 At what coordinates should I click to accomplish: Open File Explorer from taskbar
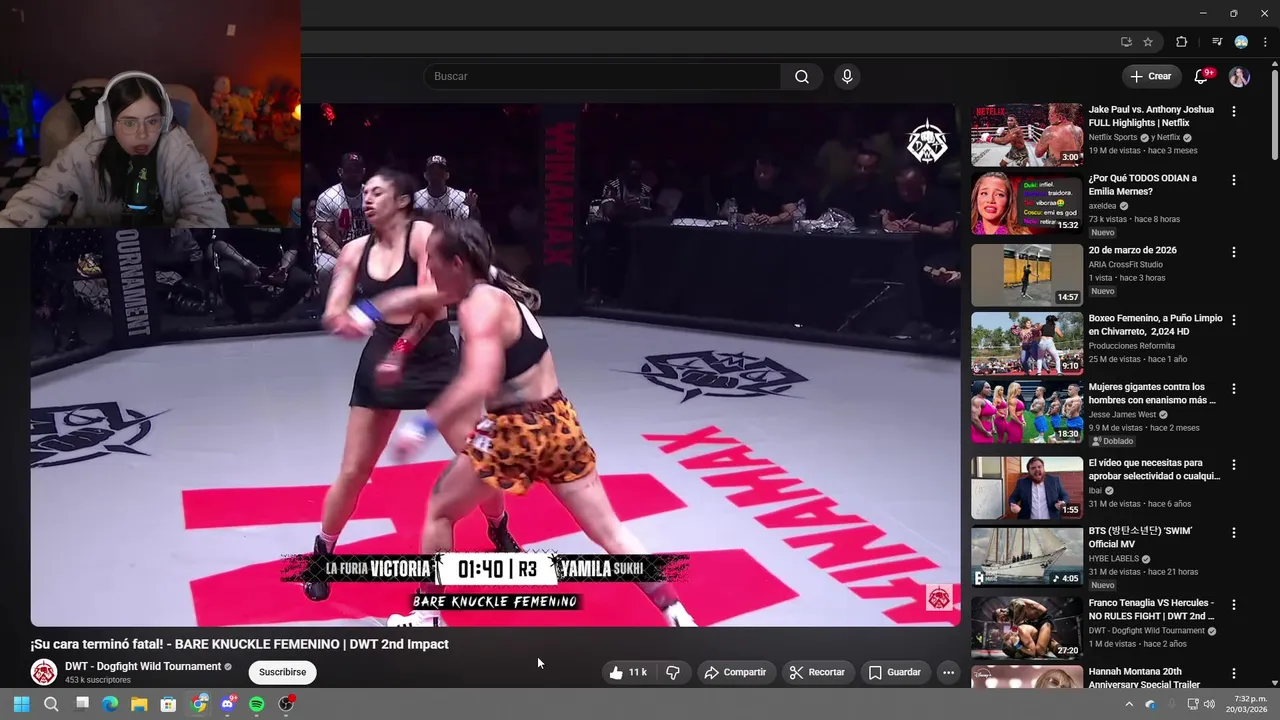pyautogui.click(x=139, y=704)
